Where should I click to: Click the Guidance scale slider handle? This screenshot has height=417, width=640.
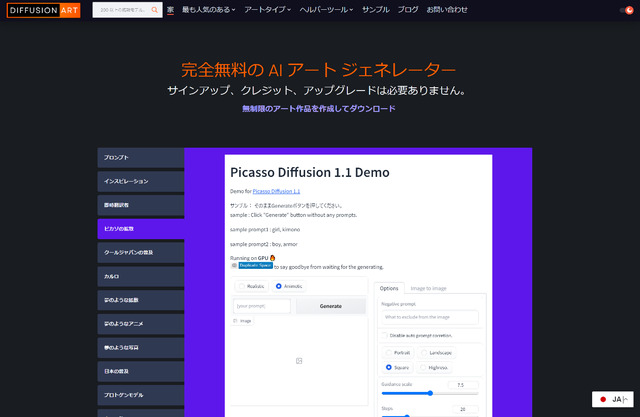pos(430,393)
